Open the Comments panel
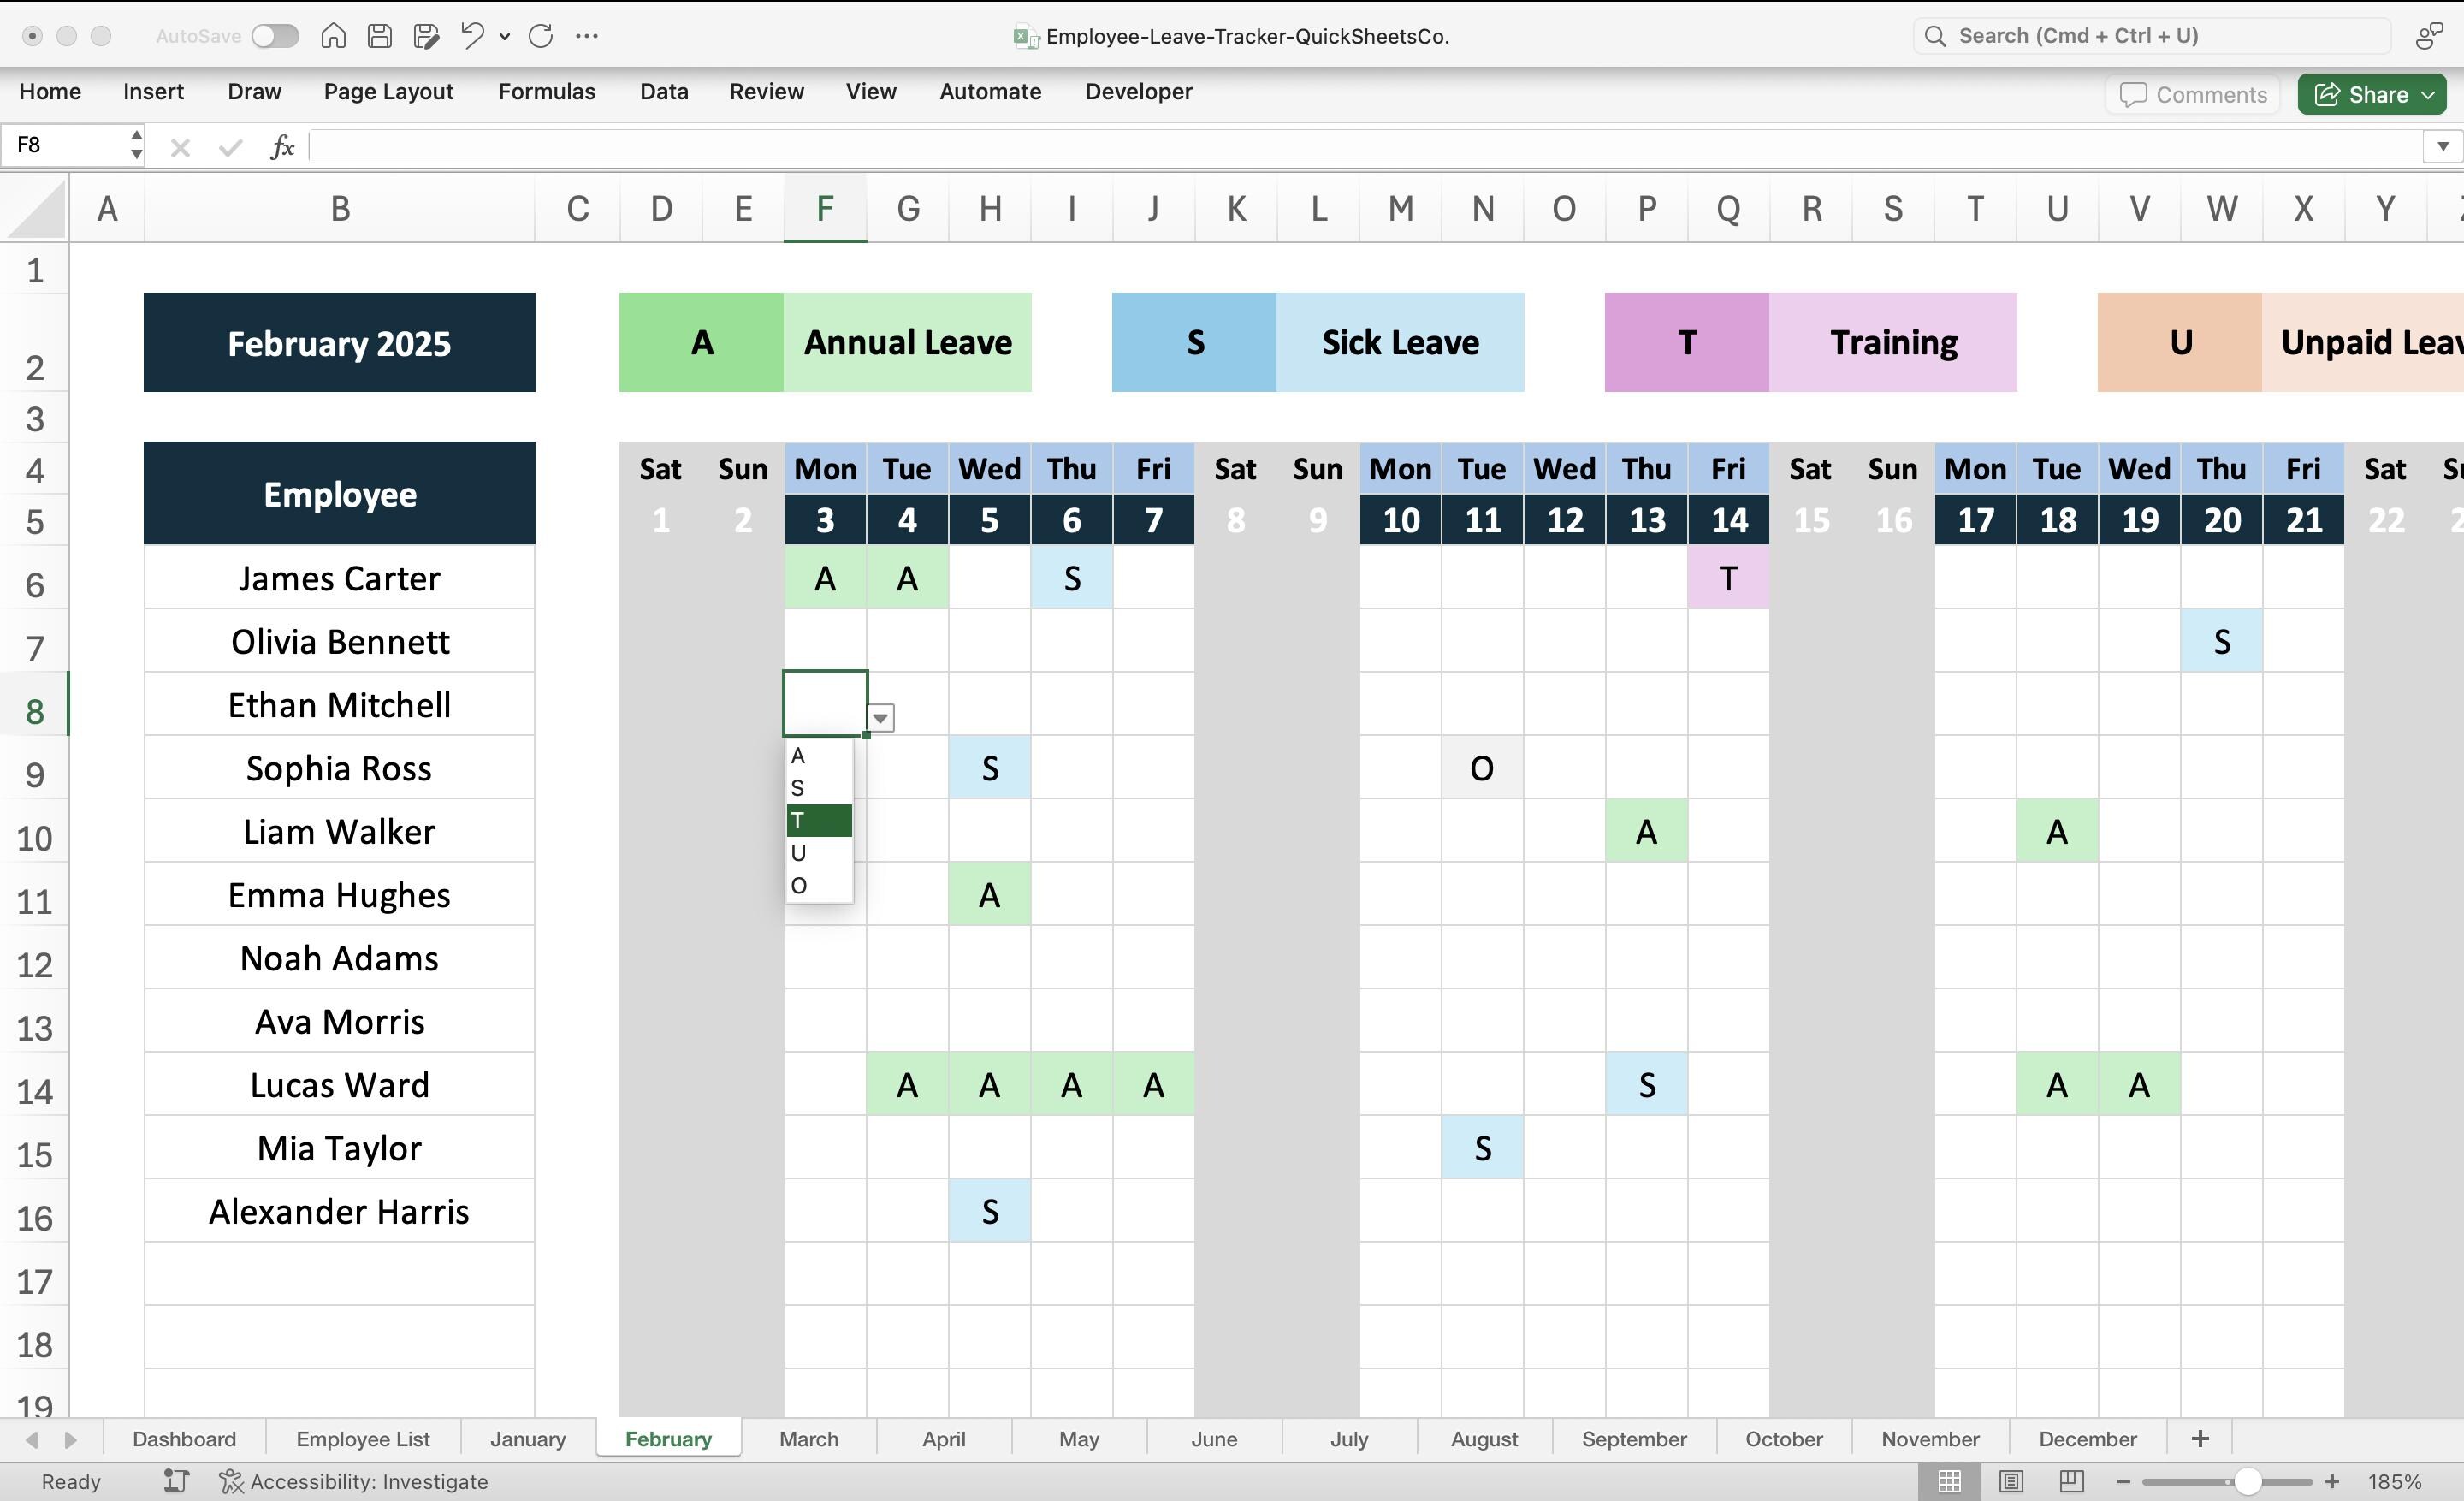 coord(2192,93)
